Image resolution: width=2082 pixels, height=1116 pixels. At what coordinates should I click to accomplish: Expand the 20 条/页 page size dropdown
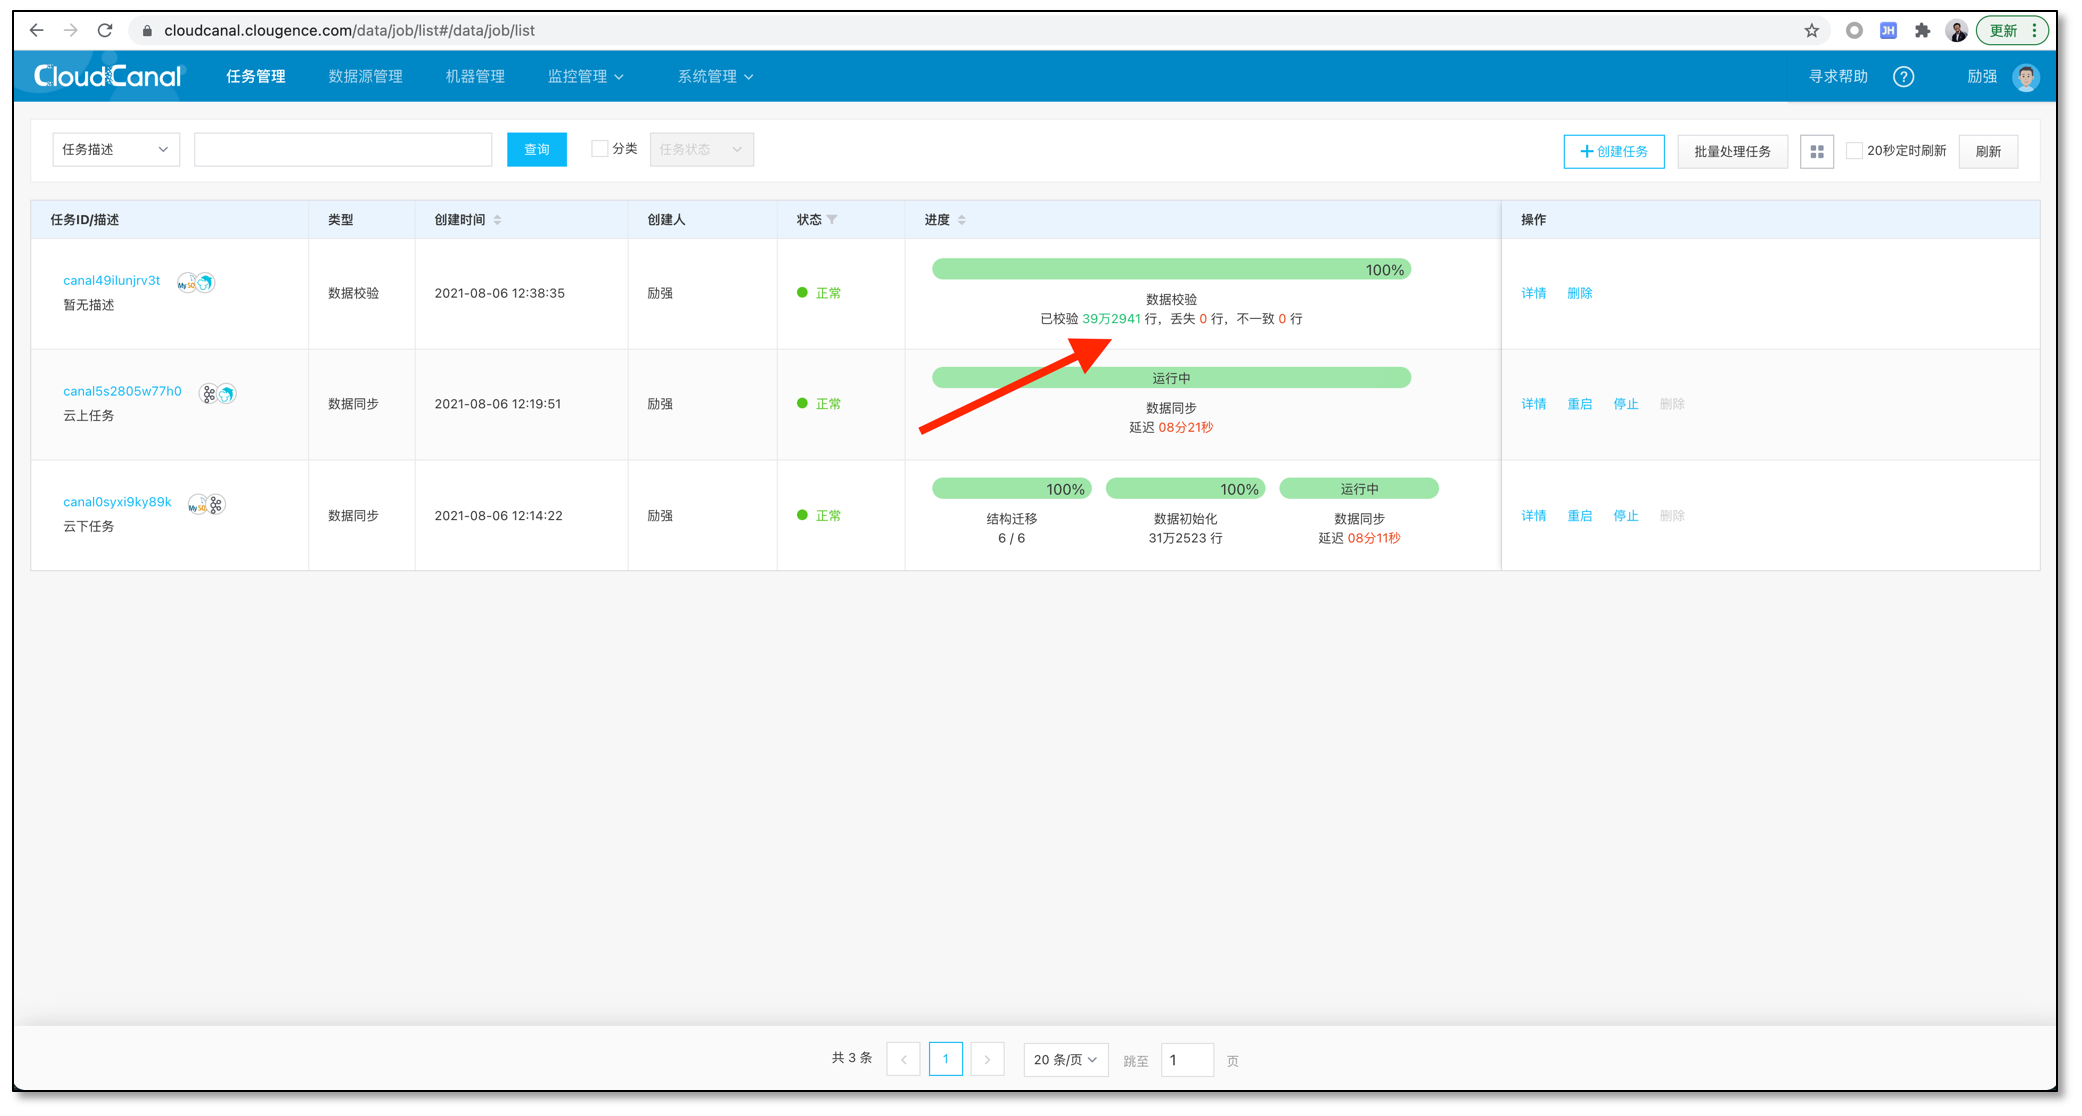click(x=1065, y=1059)
